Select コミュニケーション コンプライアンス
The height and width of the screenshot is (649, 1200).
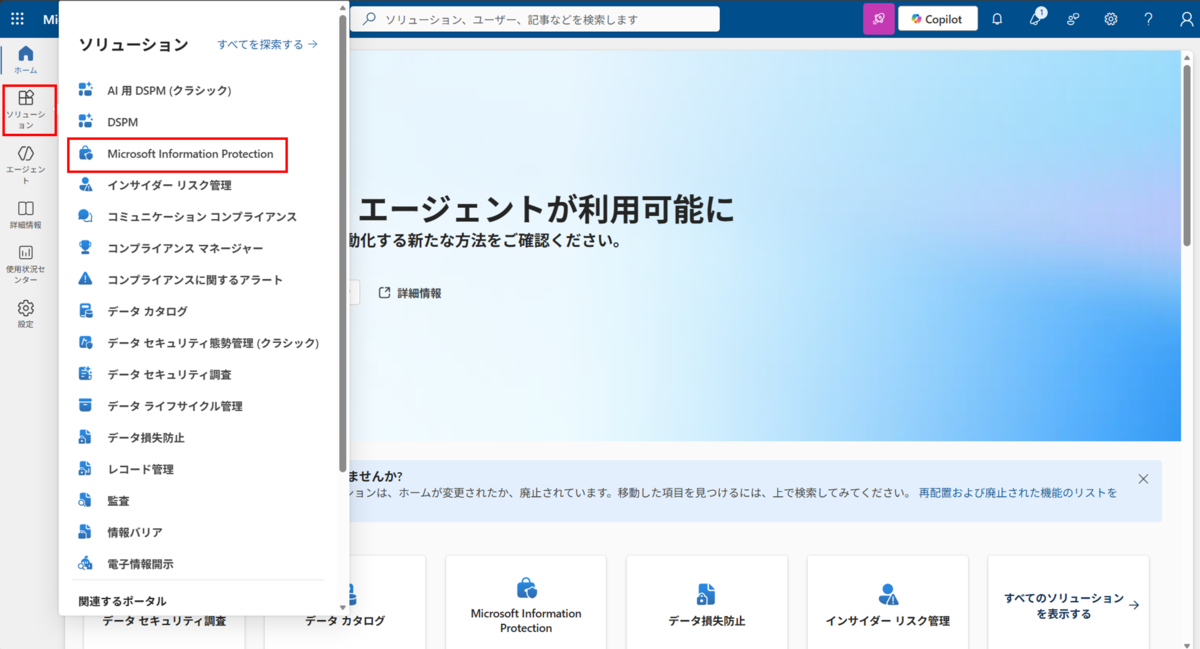[x=202, y=216]
